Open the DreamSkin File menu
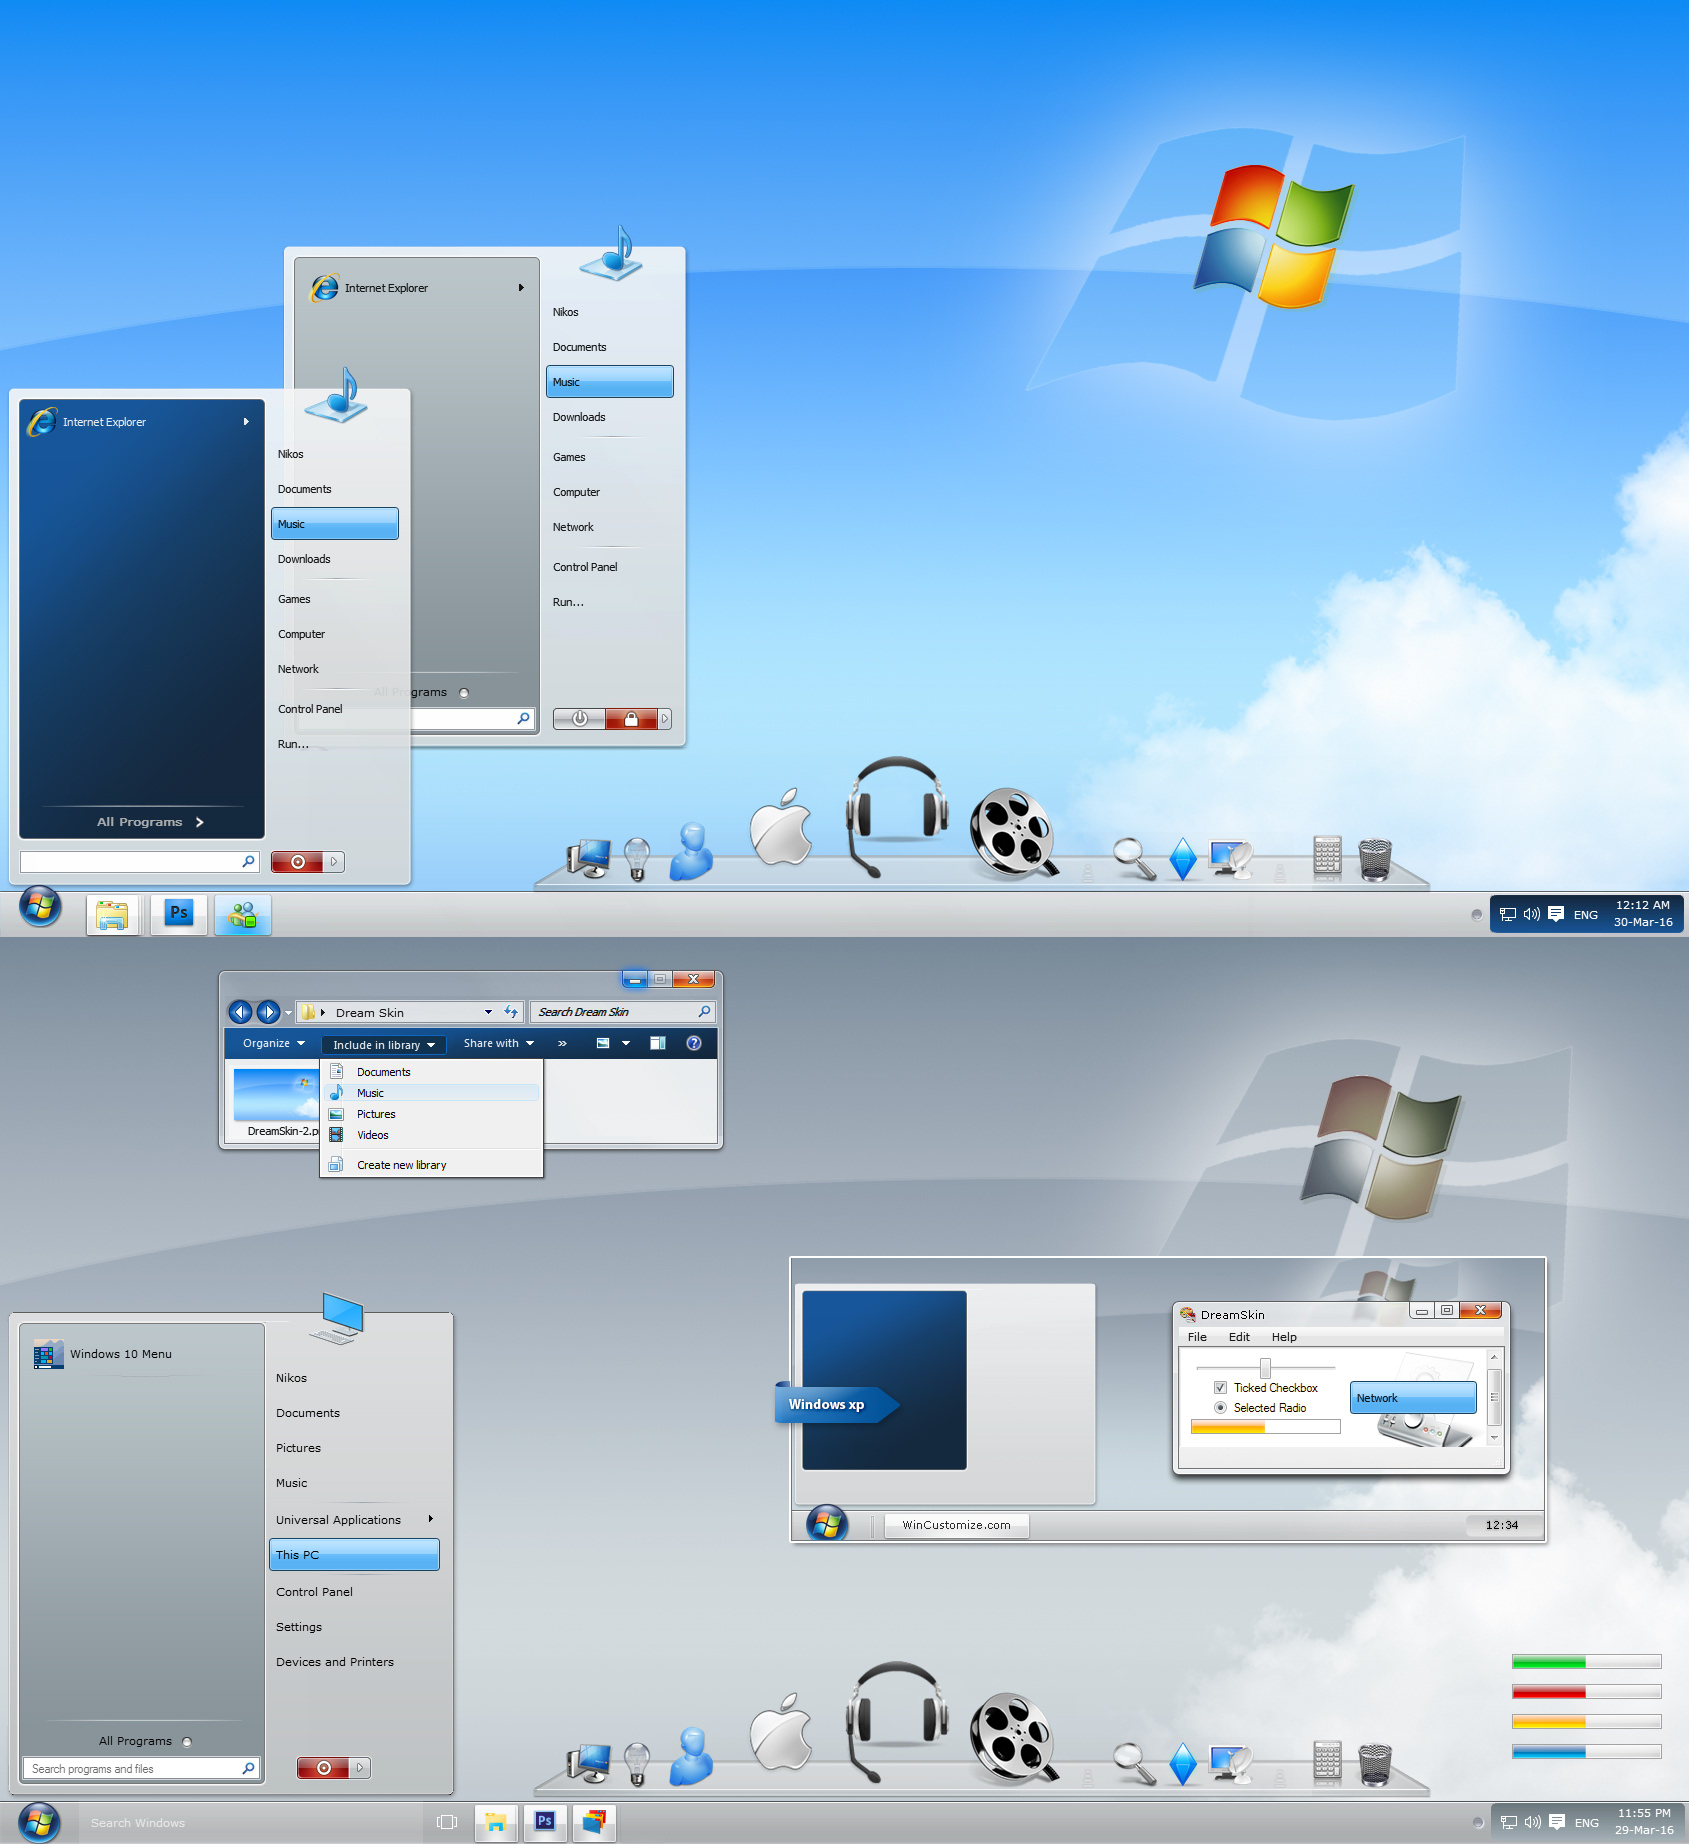Screen dimensions: 1689x1844 click(1197, 1337)
